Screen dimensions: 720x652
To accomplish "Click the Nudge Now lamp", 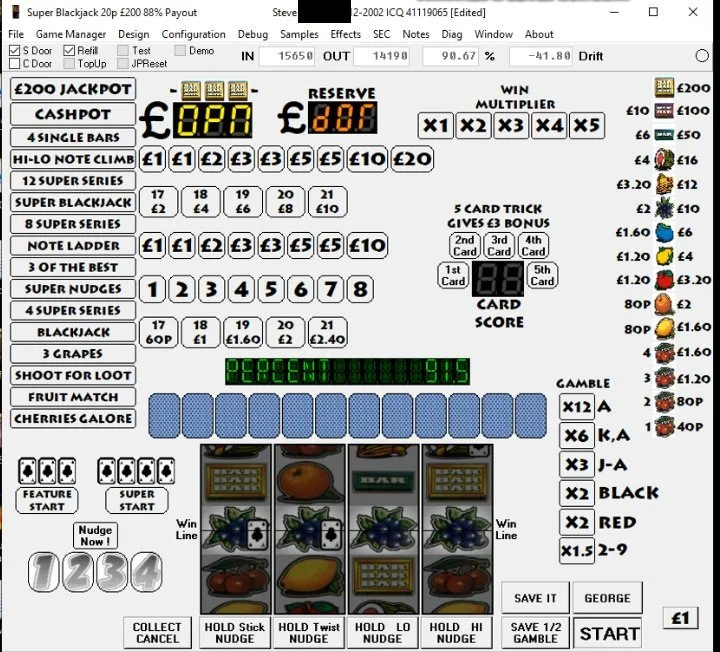I will (x=95, y=535).
